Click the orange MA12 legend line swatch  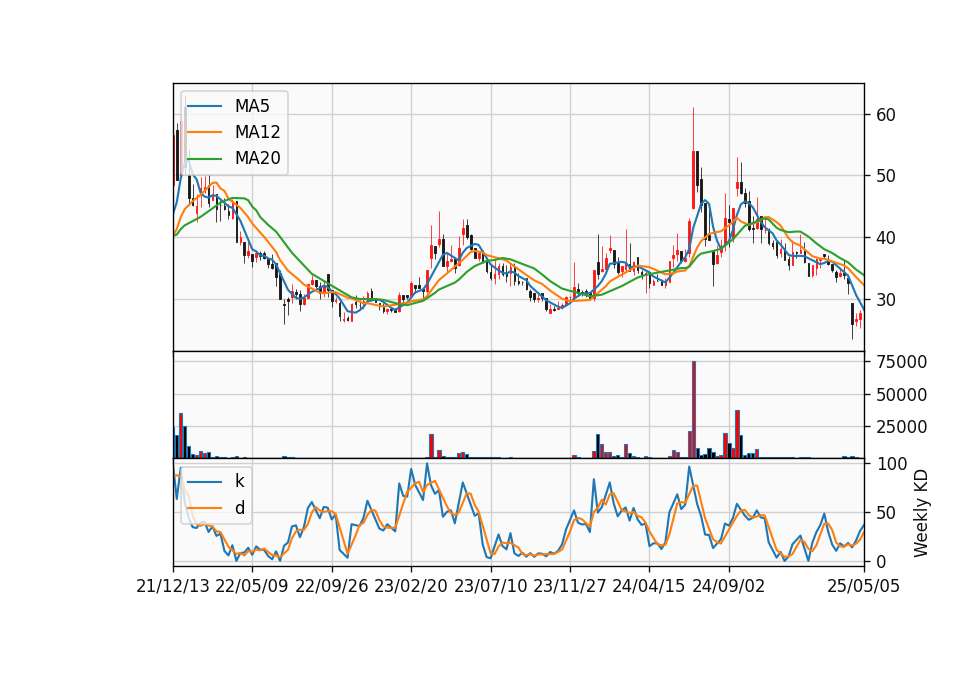[x=204, y=132]
